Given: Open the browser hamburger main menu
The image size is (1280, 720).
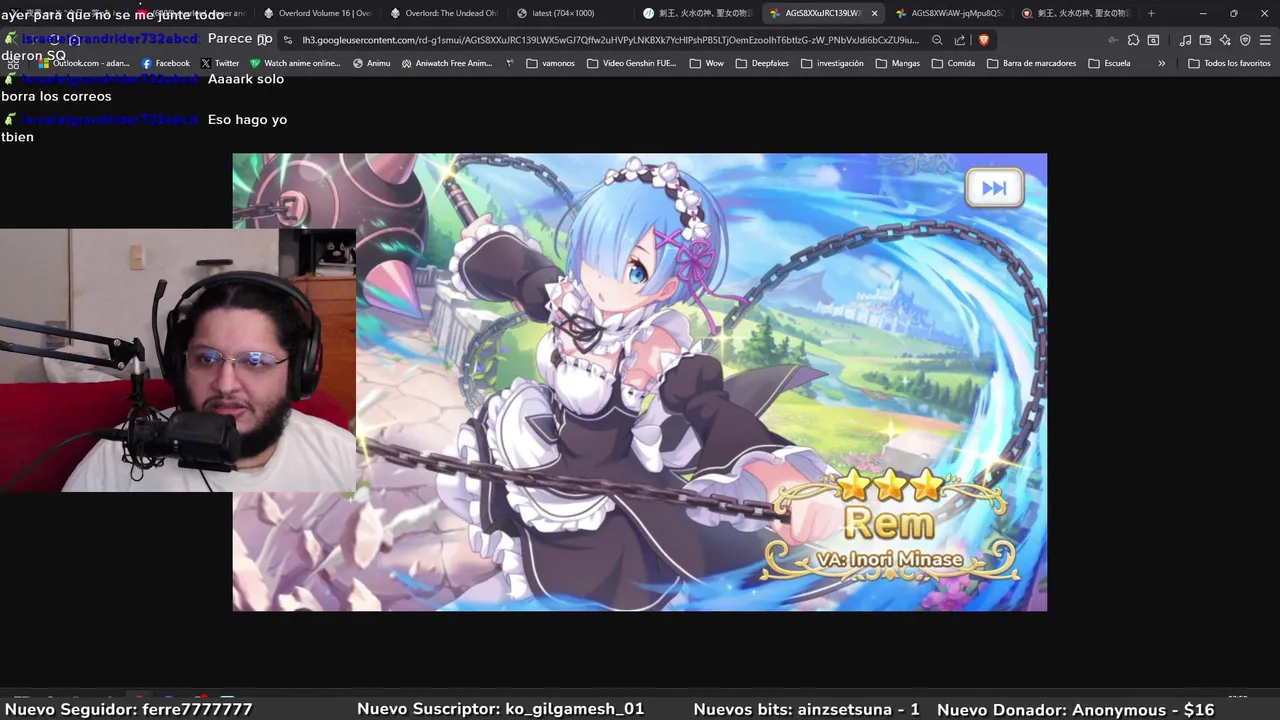Looking at the screenshot, I should coord(1265,40).
